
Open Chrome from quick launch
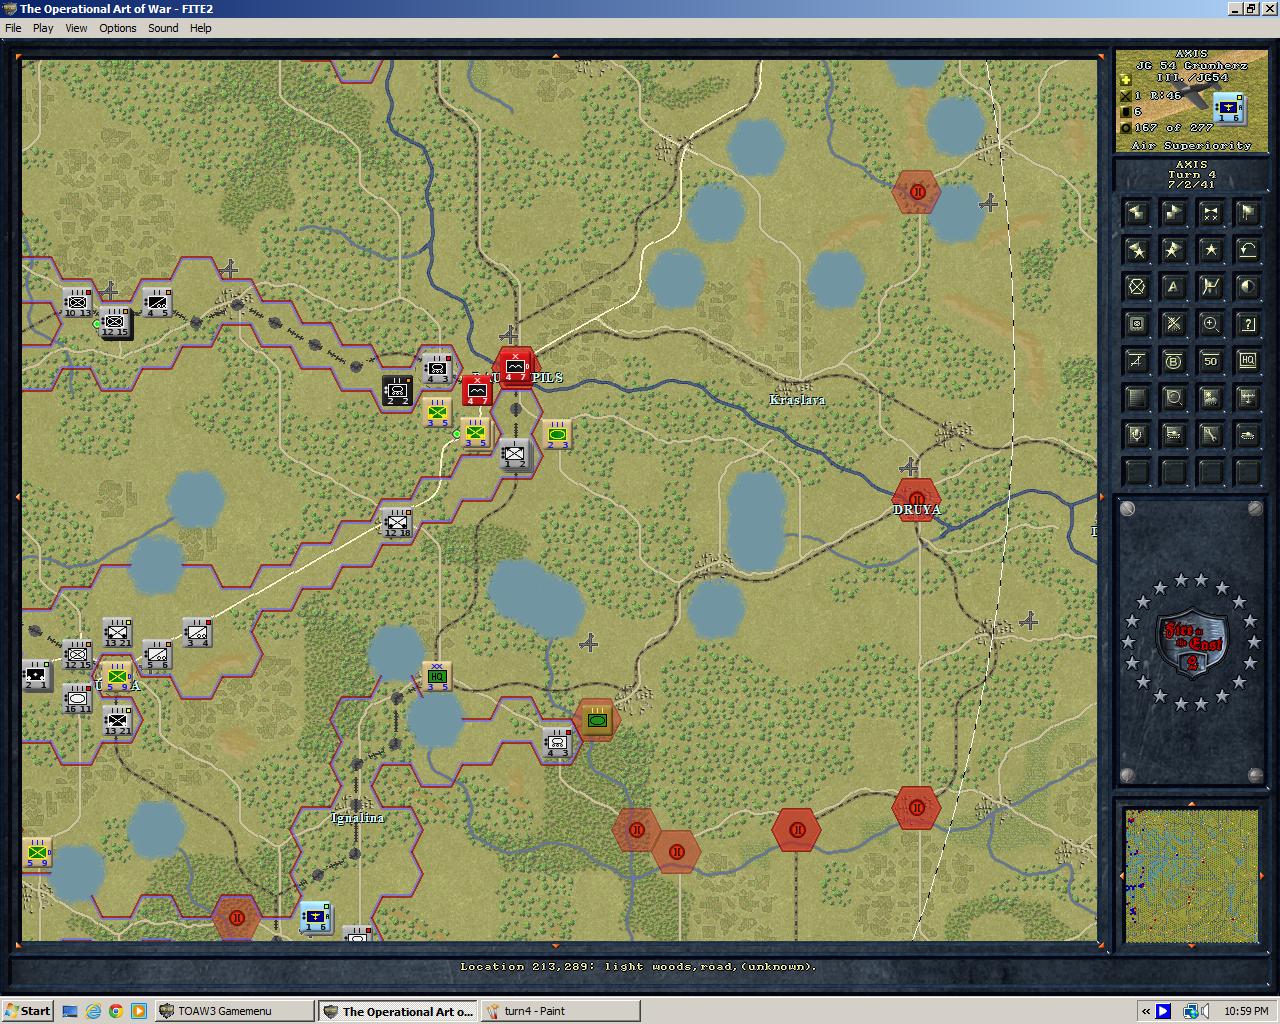coord(116,1011)
